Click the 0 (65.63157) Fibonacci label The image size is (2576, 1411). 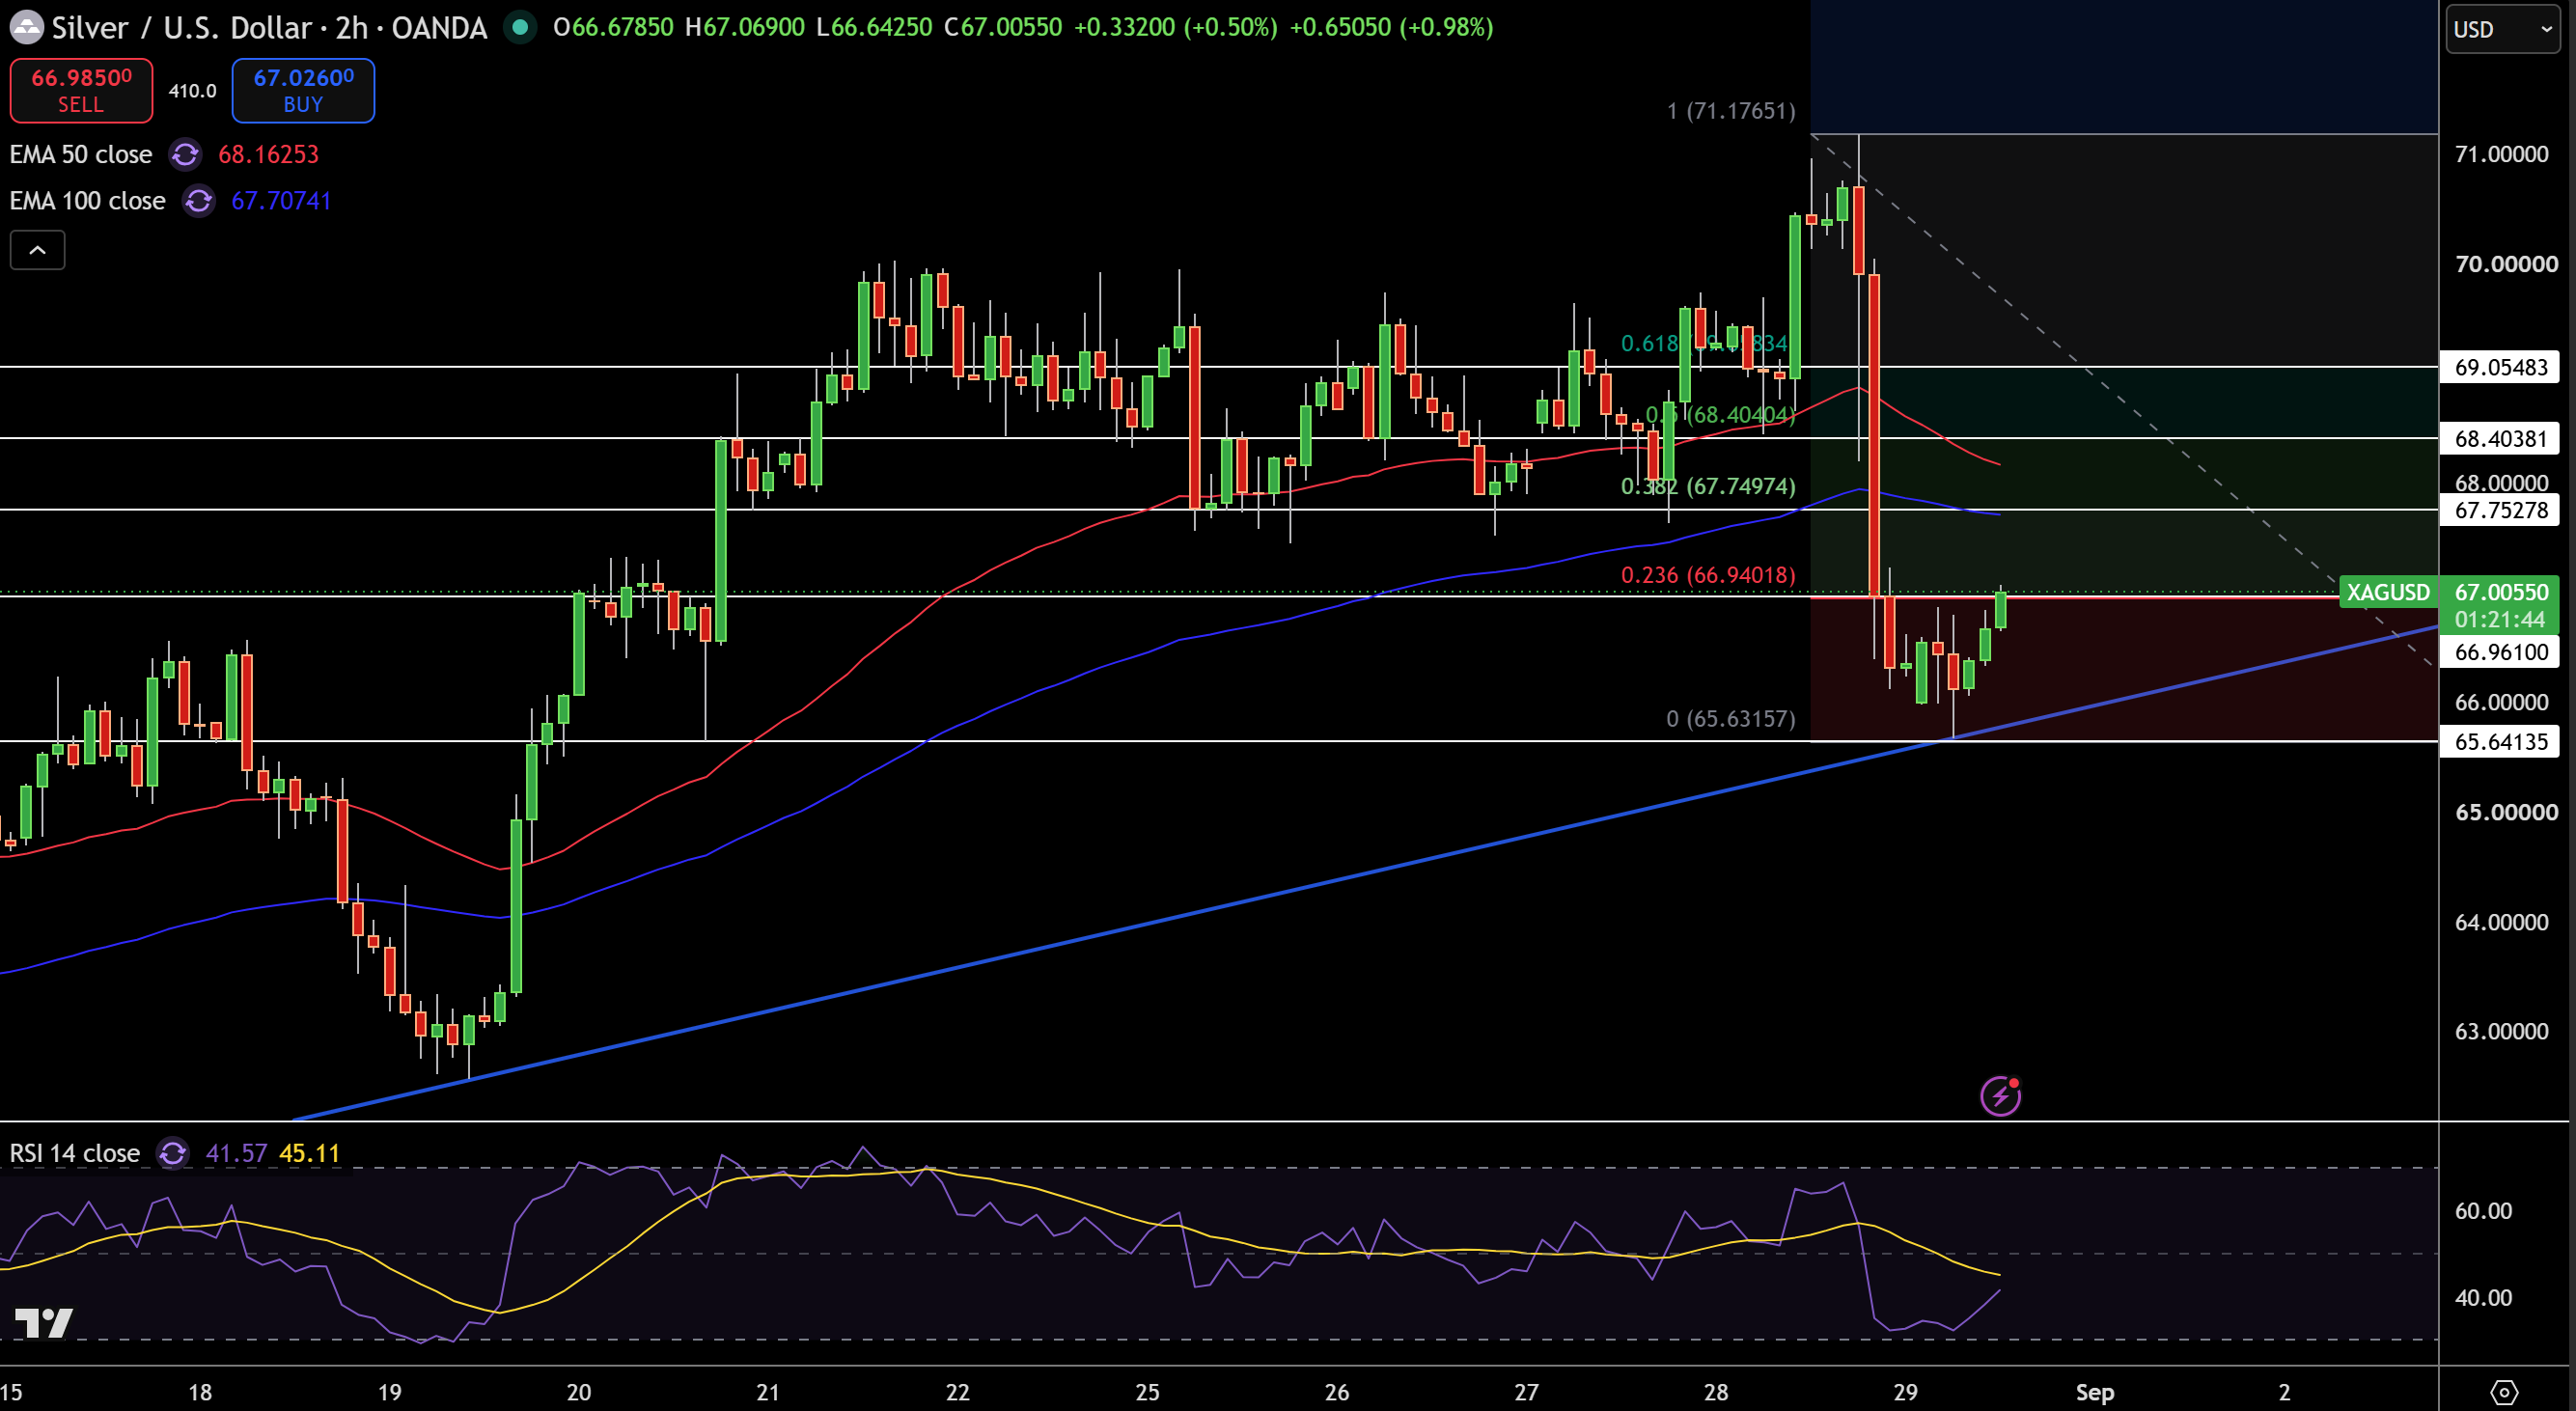click(1731, 719)
